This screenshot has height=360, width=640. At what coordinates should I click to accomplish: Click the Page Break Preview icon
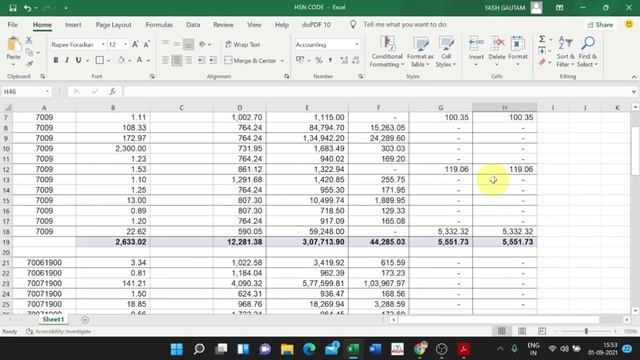542,331
